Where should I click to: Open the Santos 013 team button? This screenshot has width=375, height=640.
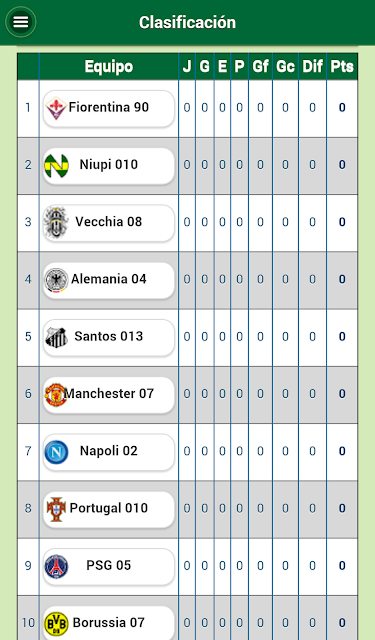click(109, 338)
